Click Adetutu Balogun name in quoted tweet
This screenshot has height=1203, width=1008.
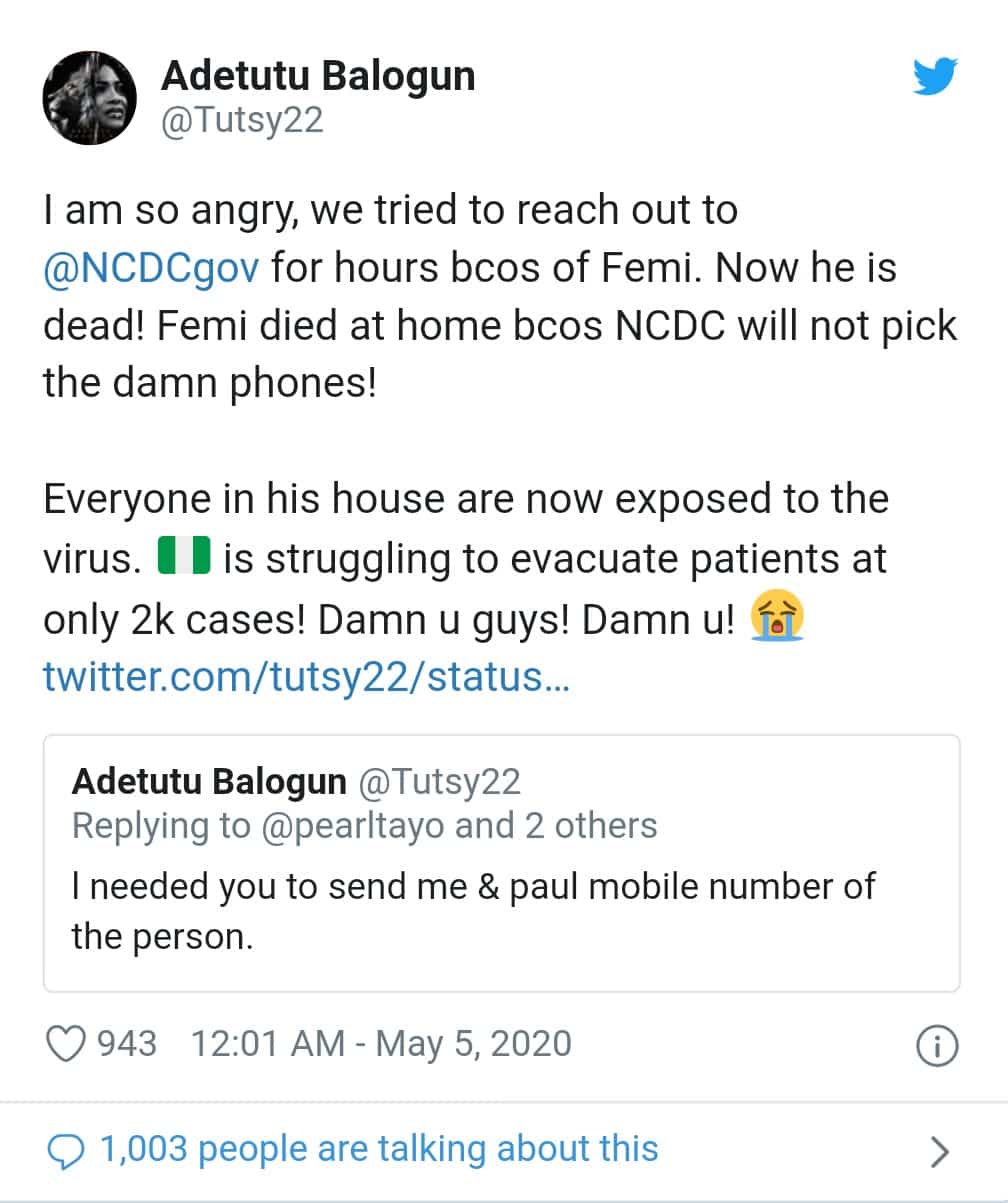tap(209, 782)
